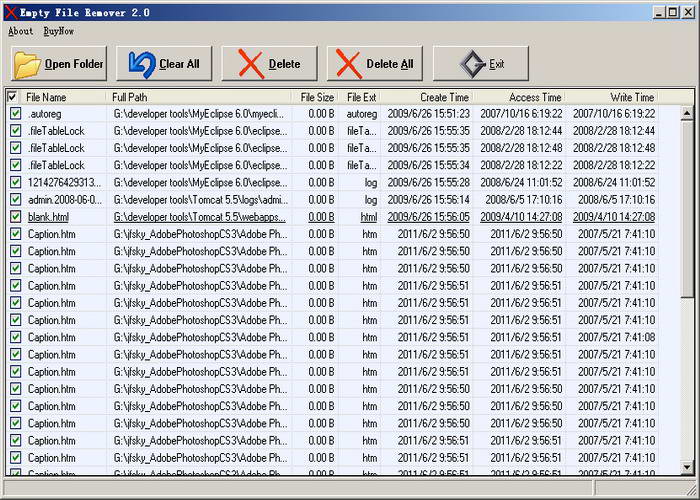Image resolution: width=700 pixels, height=500 pixels.
Task: Uncheck the admin.2008-06-0 log checkbox
Action: coord(15,200)
